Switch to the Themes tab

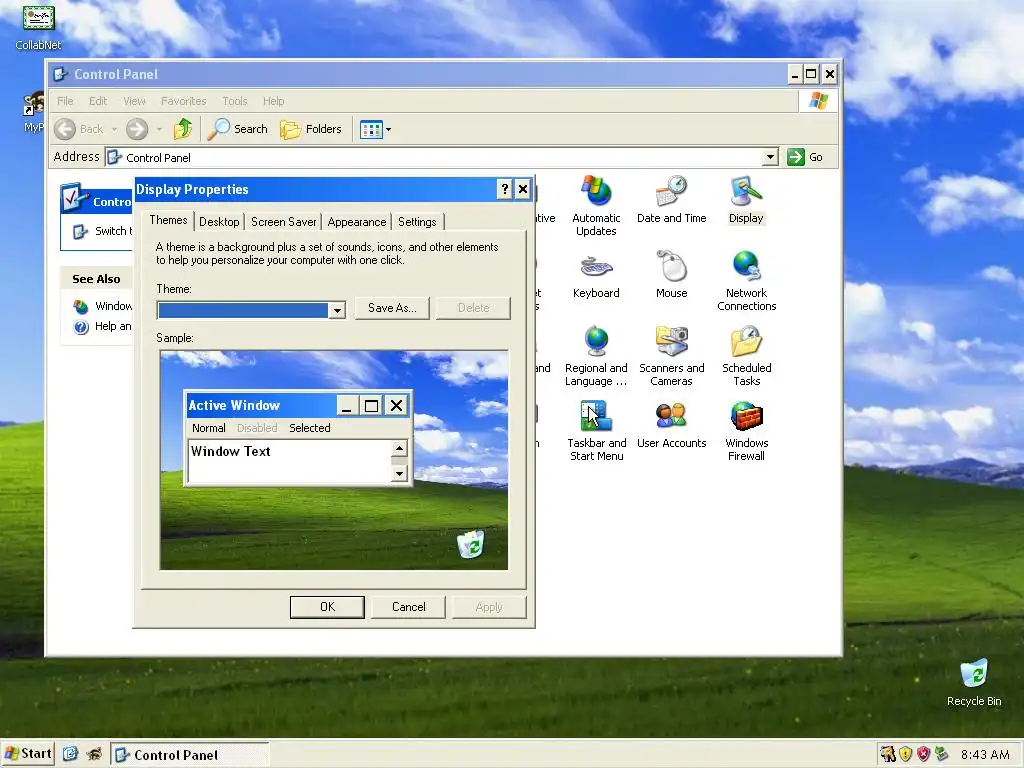pos(168,220)
